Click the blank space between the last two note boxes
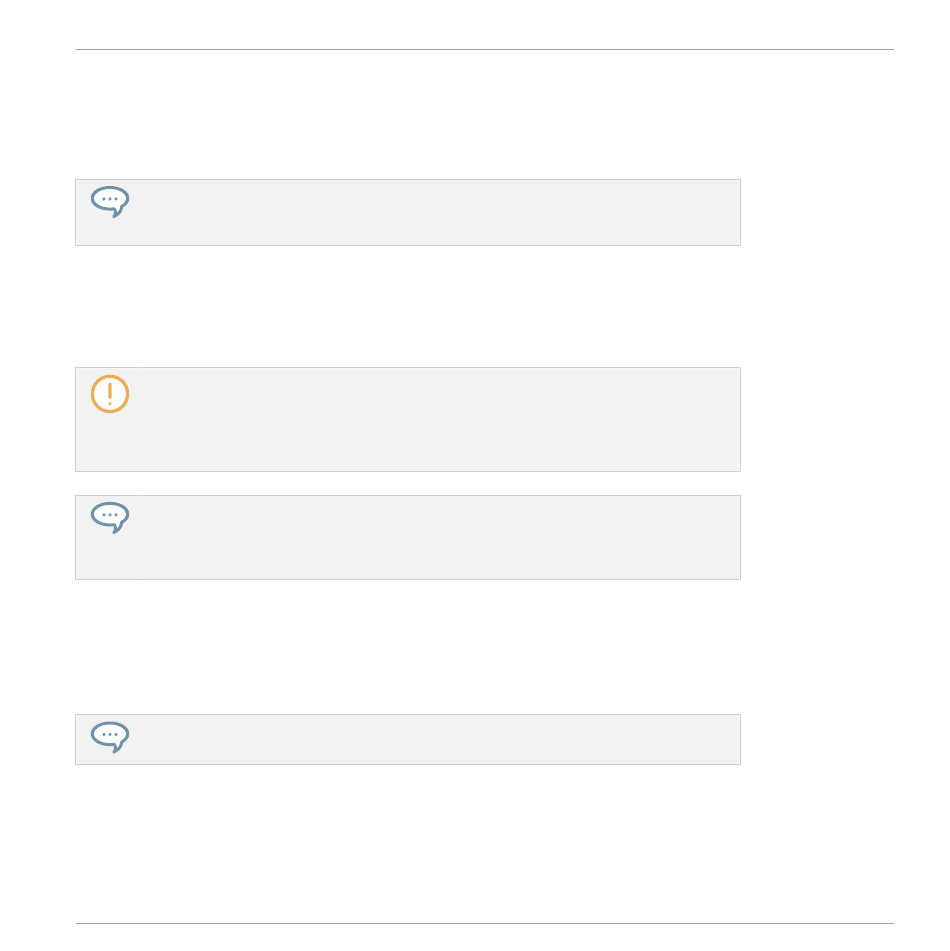Screen dimensions: 950x951 [408, 647]
